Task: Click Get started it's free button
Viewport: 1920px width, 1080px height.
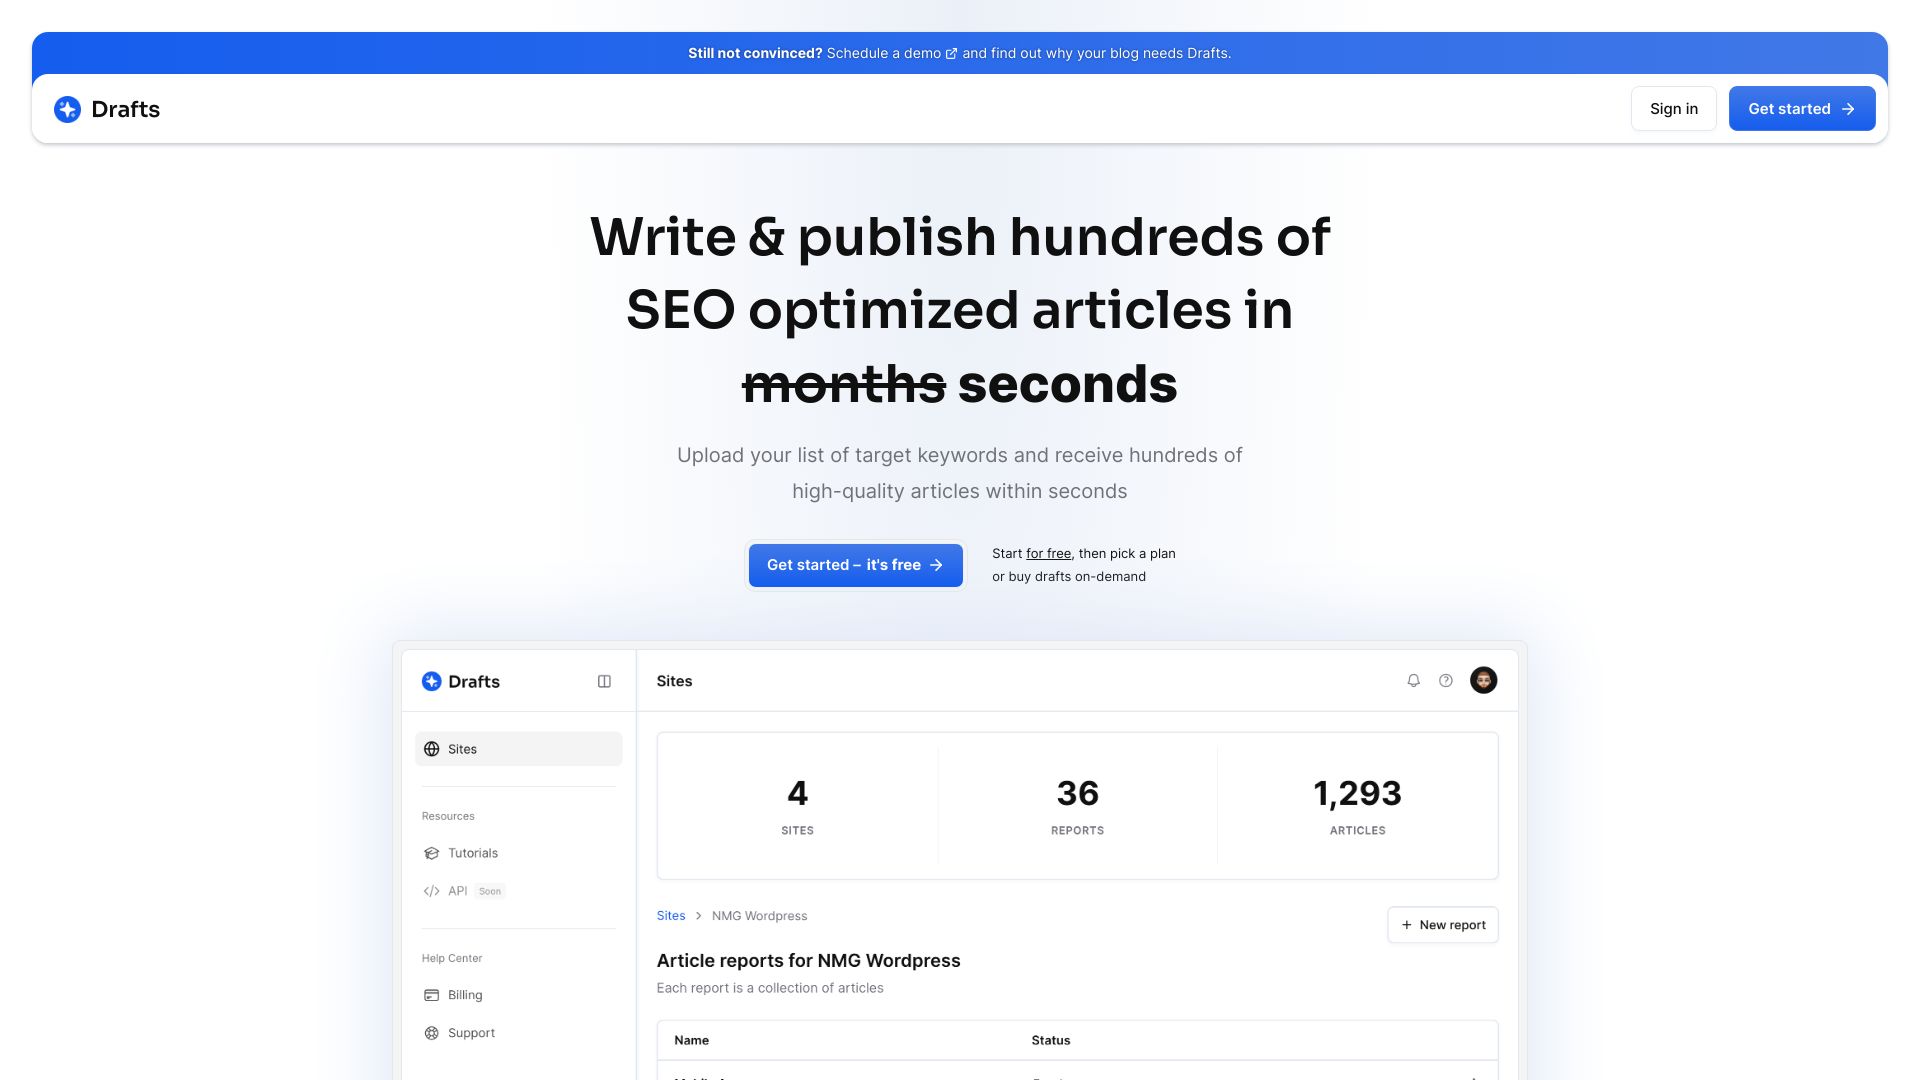Action: coord(855,564)
